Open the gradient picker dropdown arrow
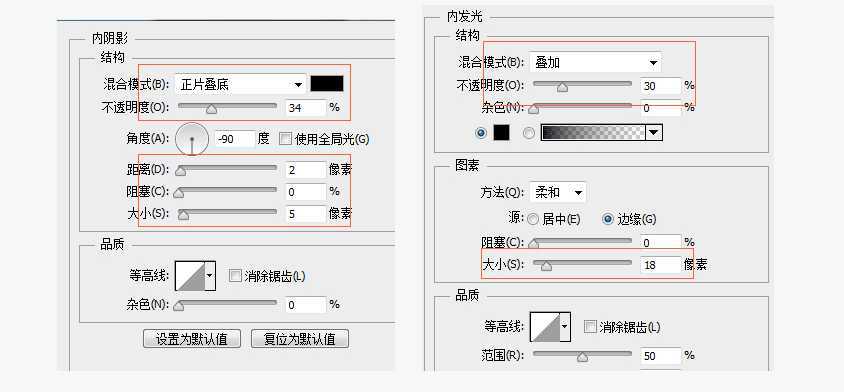This screenshot has width=844, height=392. [x=655, y=132]
